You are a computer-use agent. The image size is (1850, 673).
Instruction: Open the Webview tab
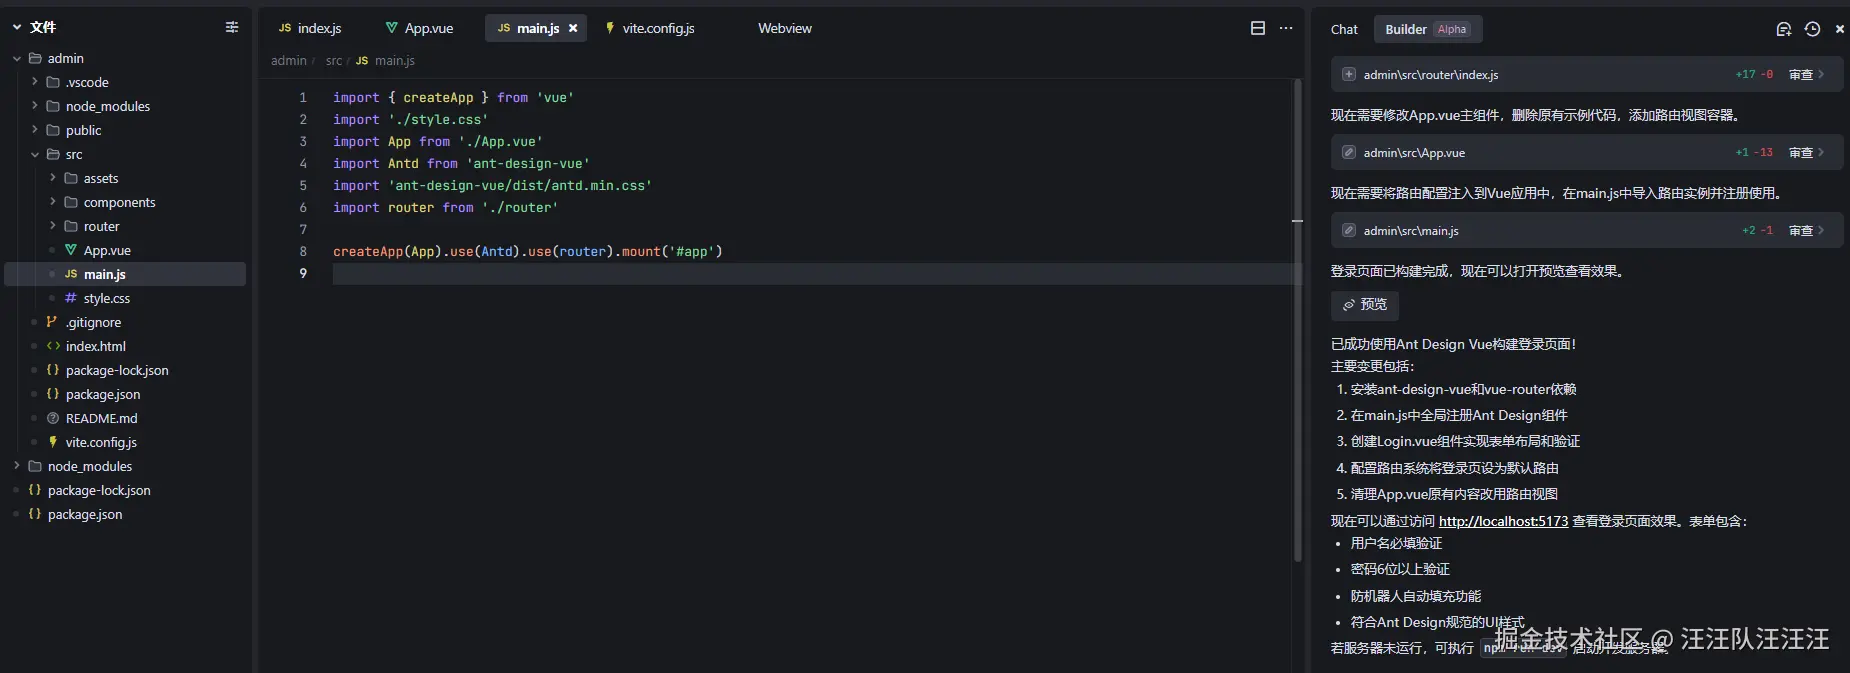point(784,28)
